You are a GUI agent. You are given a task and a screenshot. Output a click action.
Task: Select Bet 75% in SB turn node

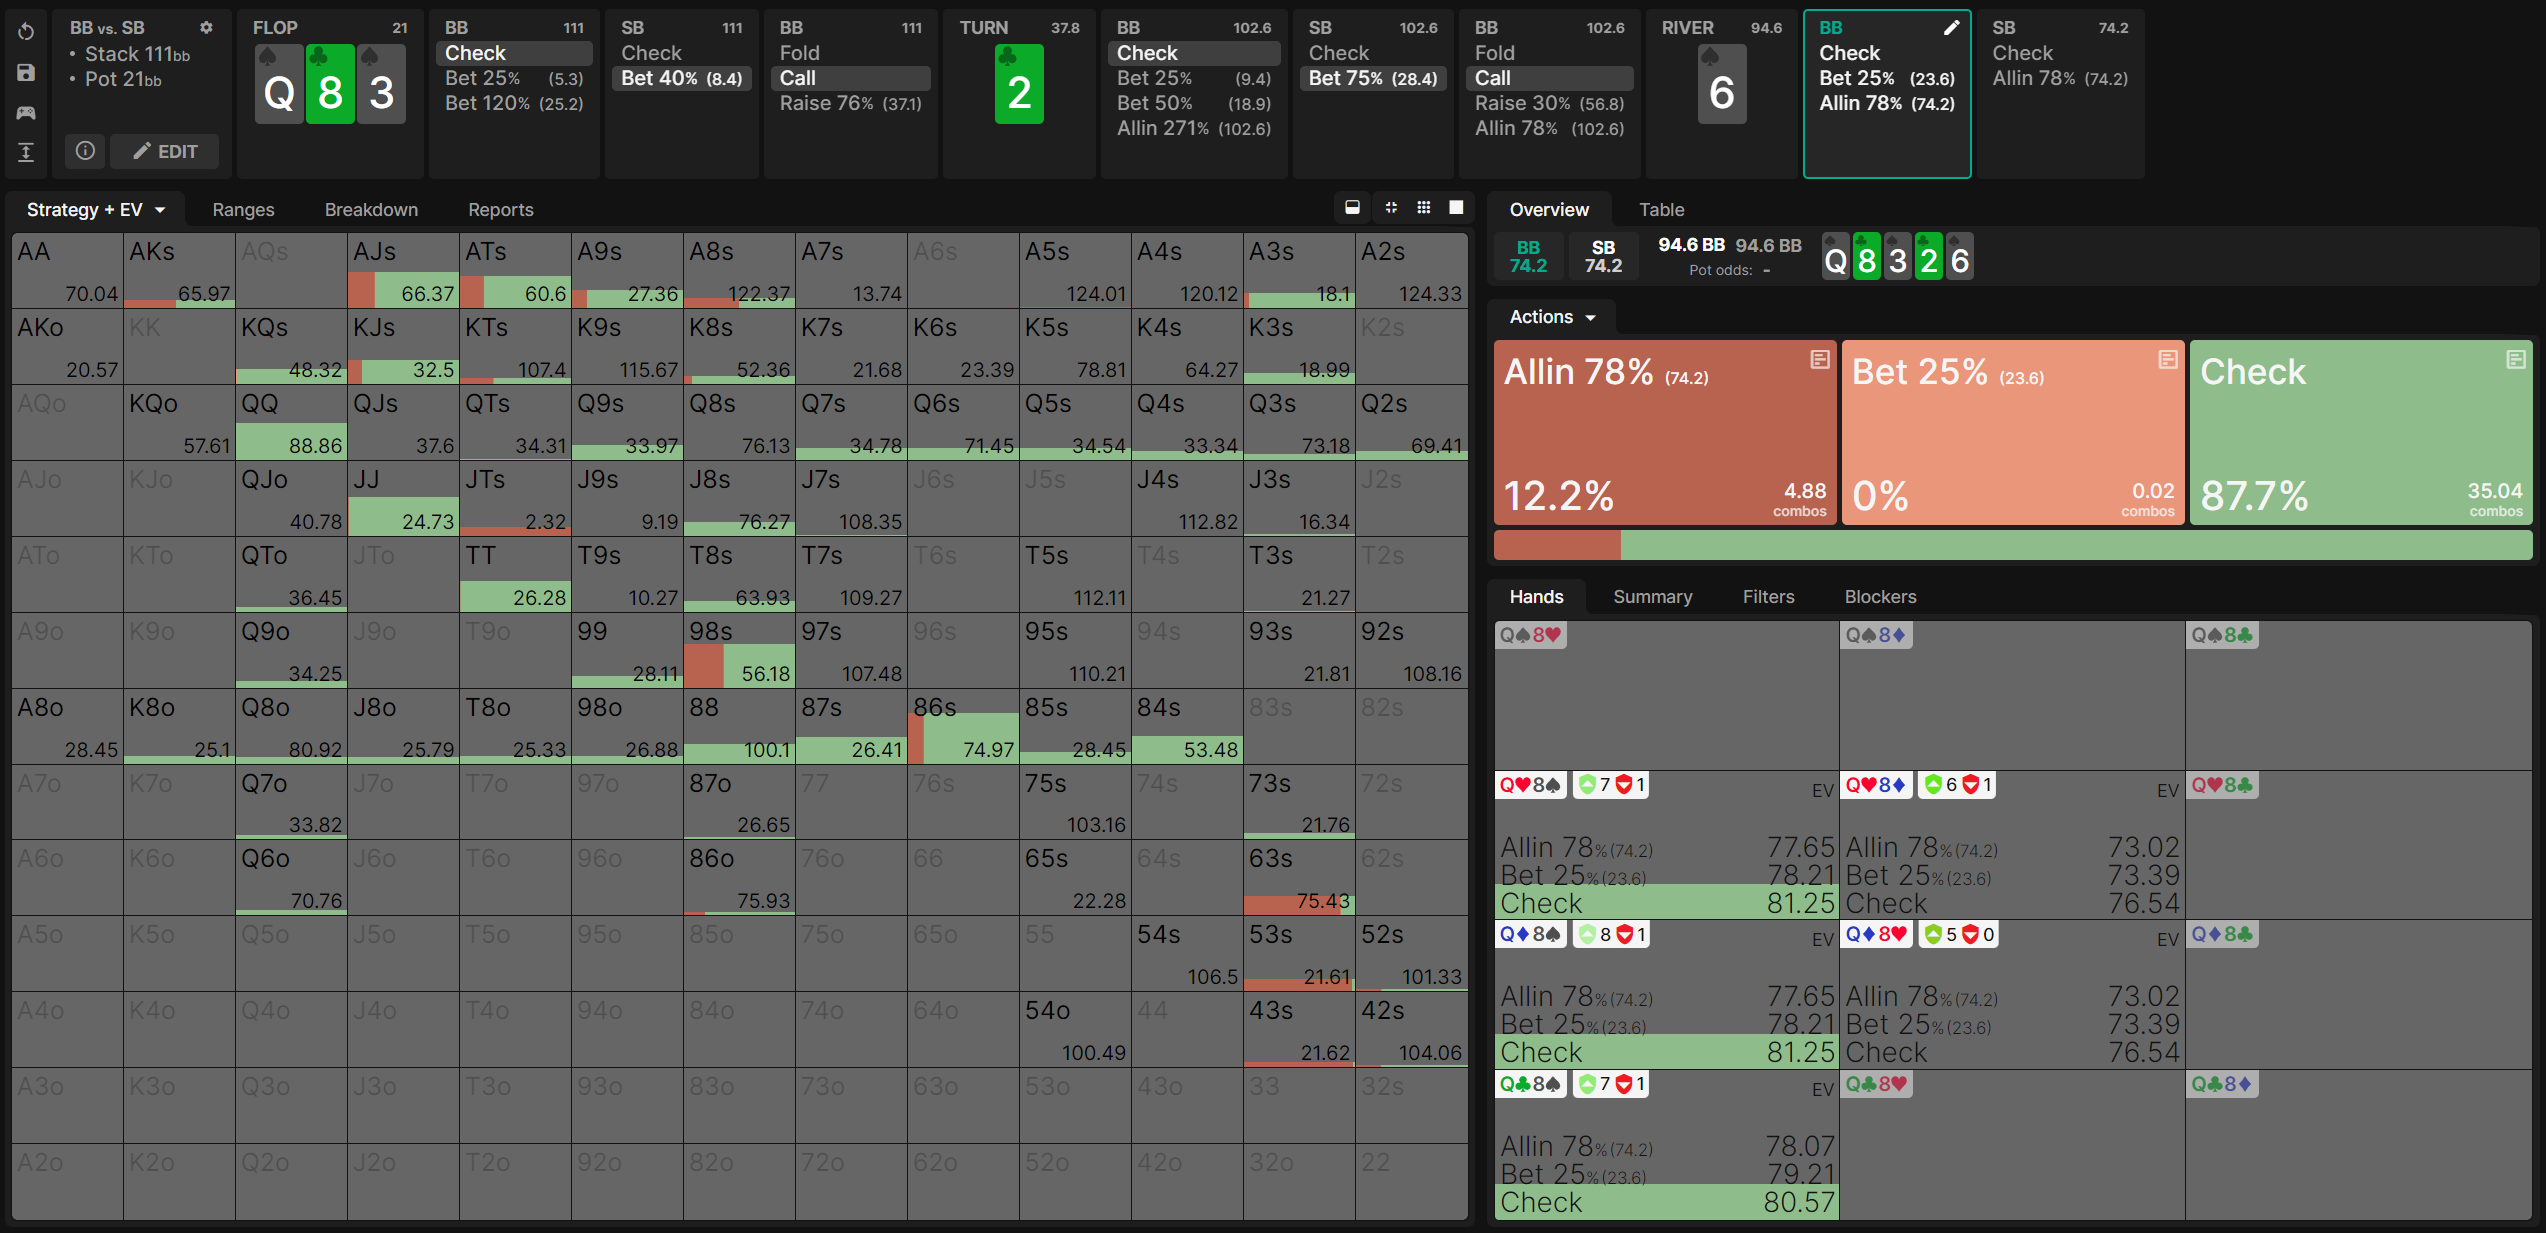(x=1372, y=78)
